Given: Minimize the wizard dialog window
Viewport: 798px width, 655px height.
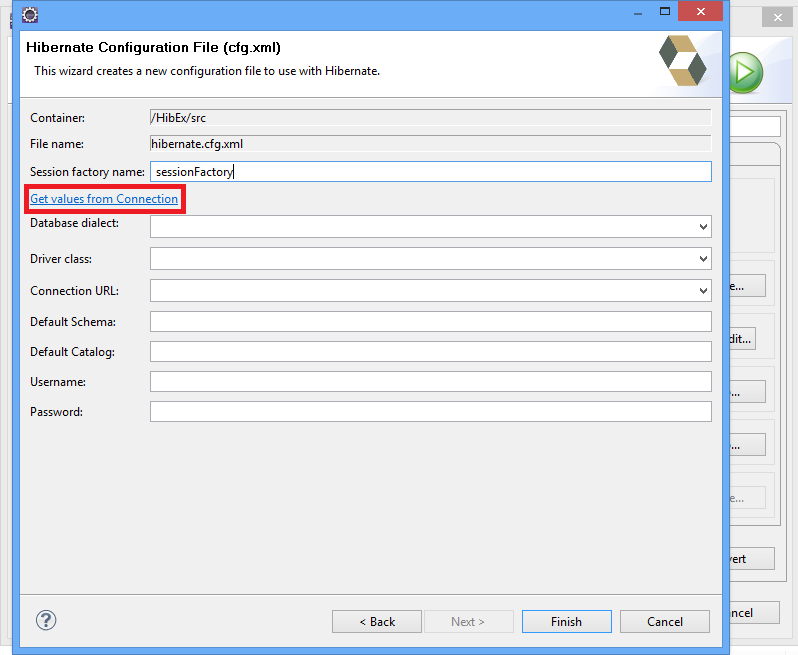Looking at the screenshot, I should coord(638,12).
